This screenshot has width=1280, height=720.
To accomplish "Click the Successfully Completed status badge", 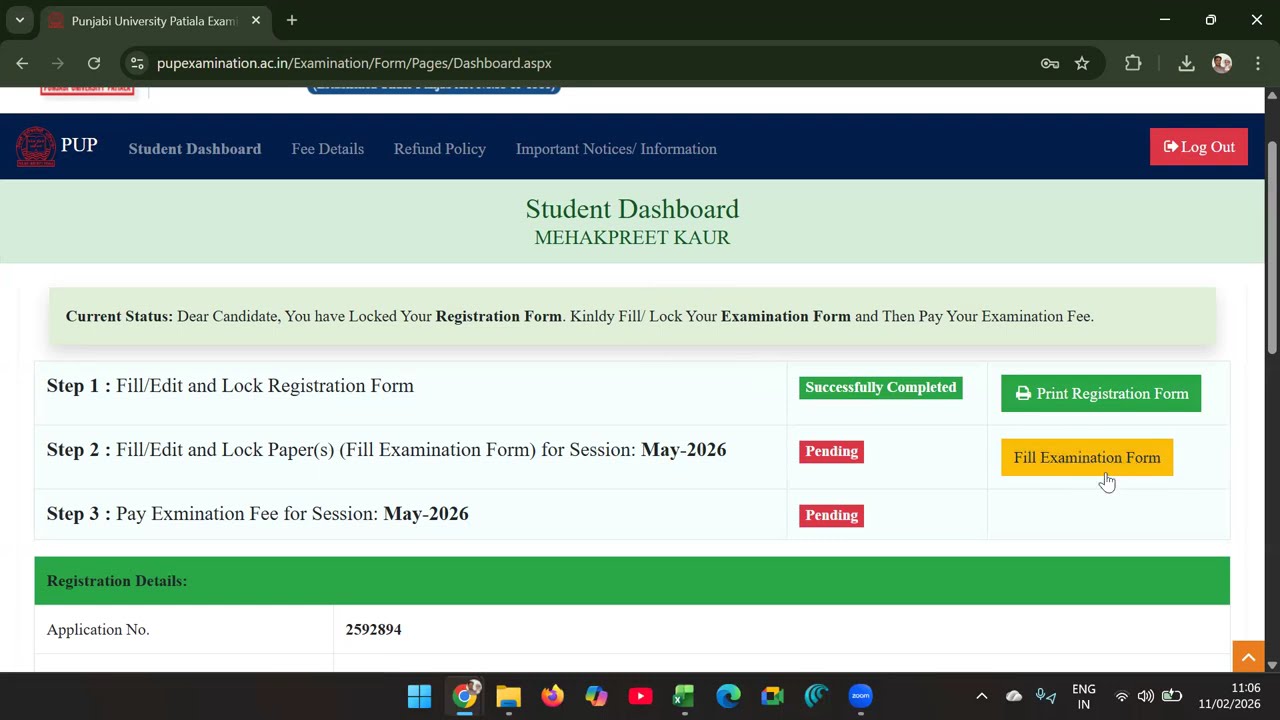I will tap(881, 387).
